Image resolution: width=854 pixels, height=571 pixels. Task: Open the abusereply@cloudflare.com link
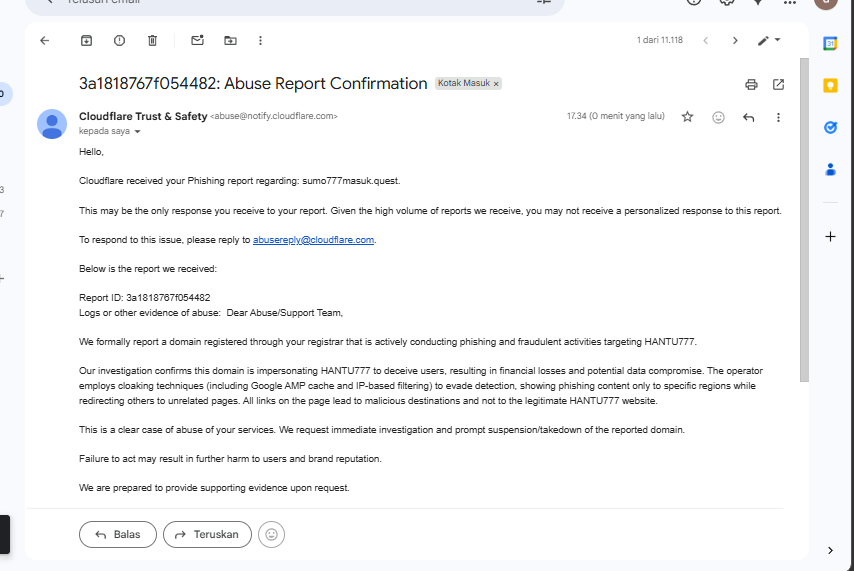click(313, 240)
